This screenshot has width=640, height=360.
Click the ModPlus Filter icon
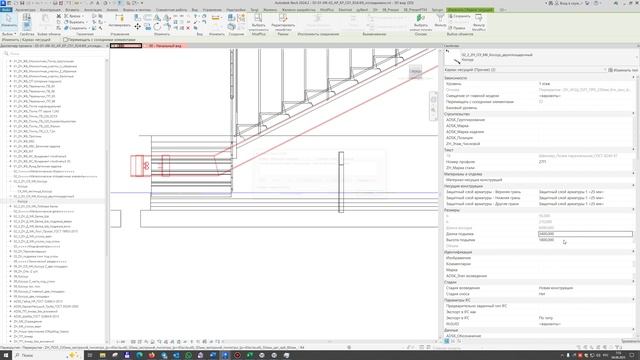click(478, 22)
